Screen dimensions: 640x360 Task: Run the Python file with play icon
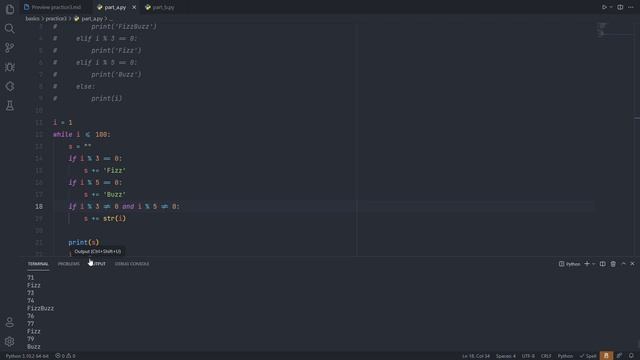coord(604,7)
